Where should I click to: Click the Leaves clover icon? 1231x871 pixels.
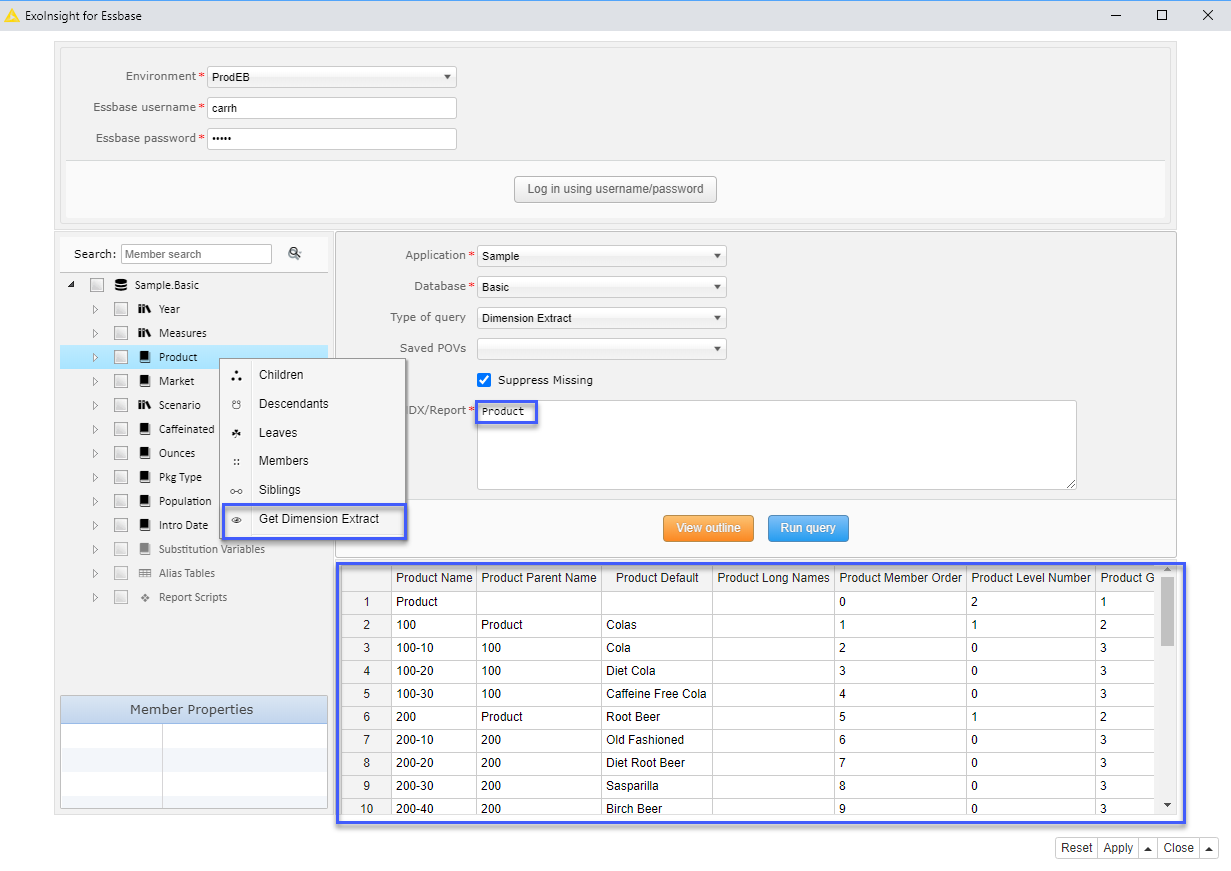pyautogui.click(x=236, y=433)
